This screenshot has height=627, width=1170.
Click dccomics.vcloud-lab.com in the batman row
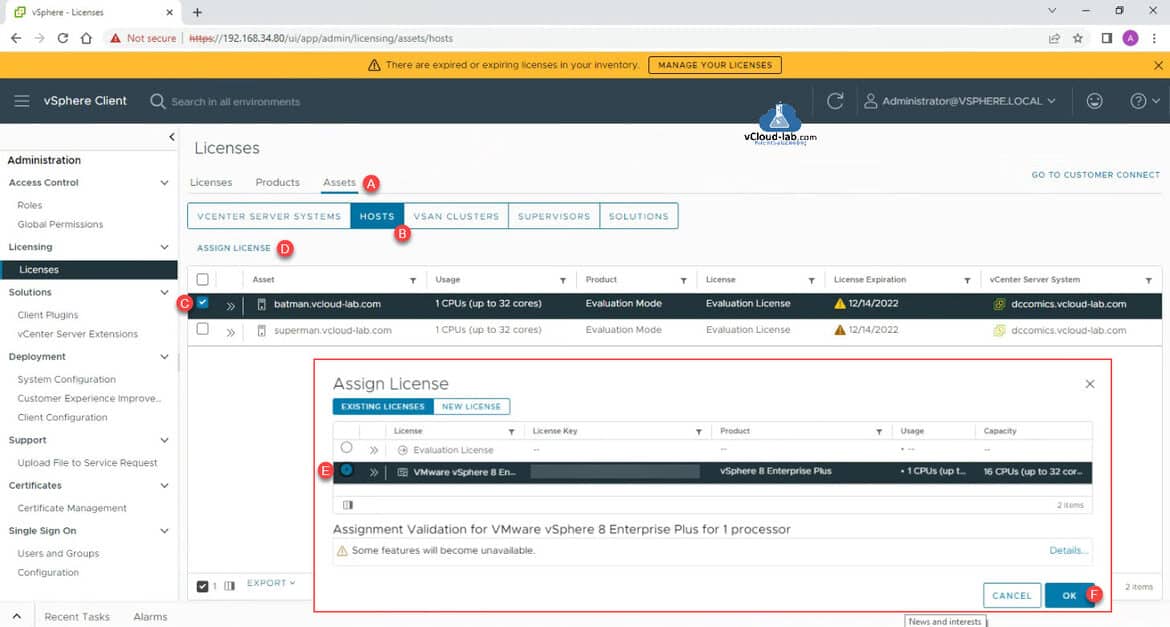[x=1069, y=304]
